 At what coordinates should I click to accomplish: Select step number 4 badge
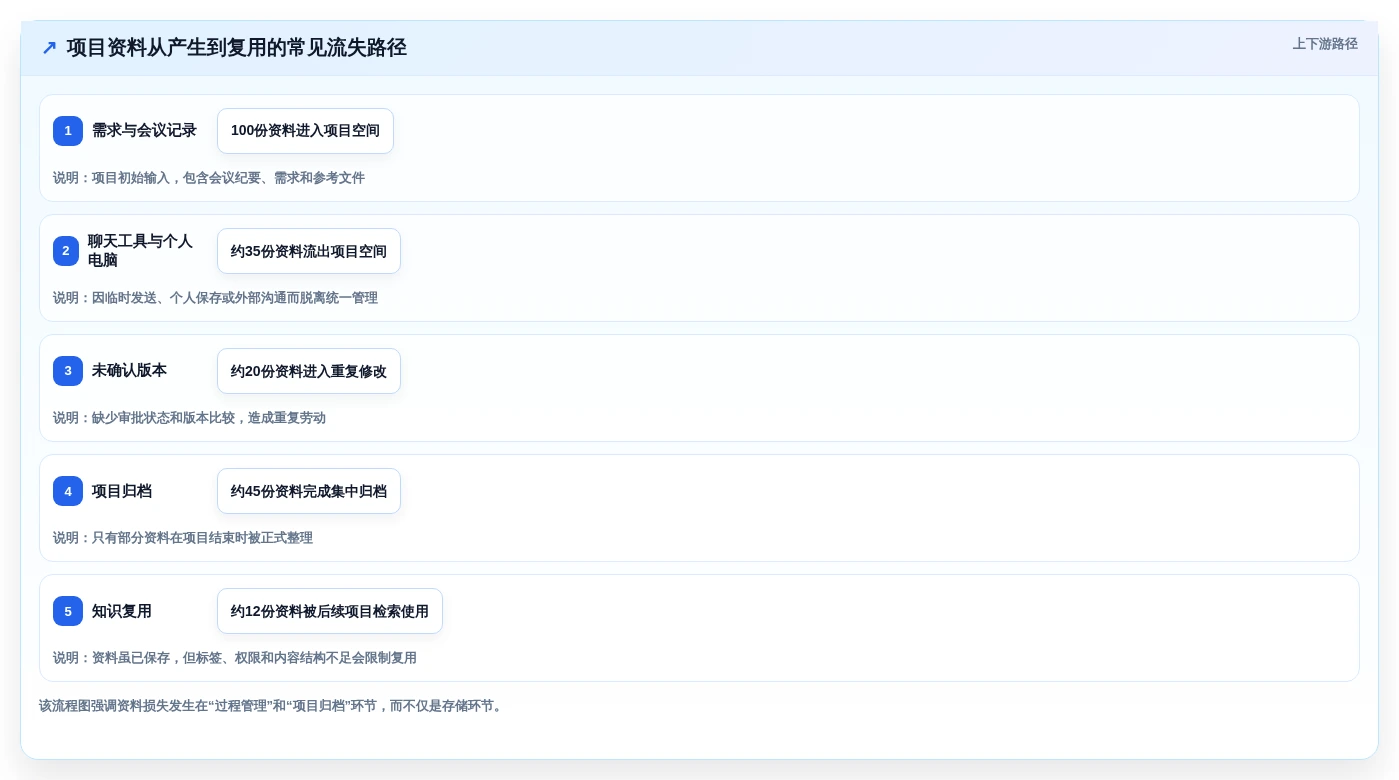[68, 491]
